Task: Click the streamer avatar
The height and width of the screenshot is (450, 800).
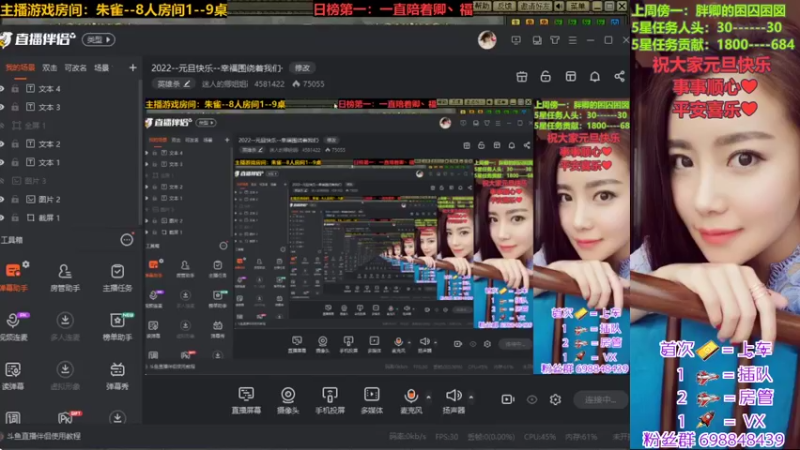Action: tap(487, 40)
